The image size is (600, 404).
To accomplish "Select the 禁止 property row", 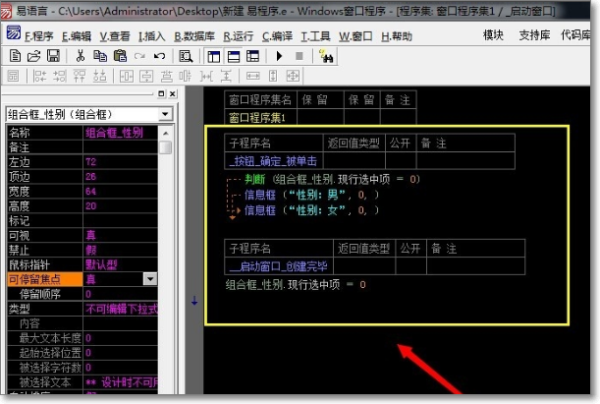I will (x=82, y=250).
